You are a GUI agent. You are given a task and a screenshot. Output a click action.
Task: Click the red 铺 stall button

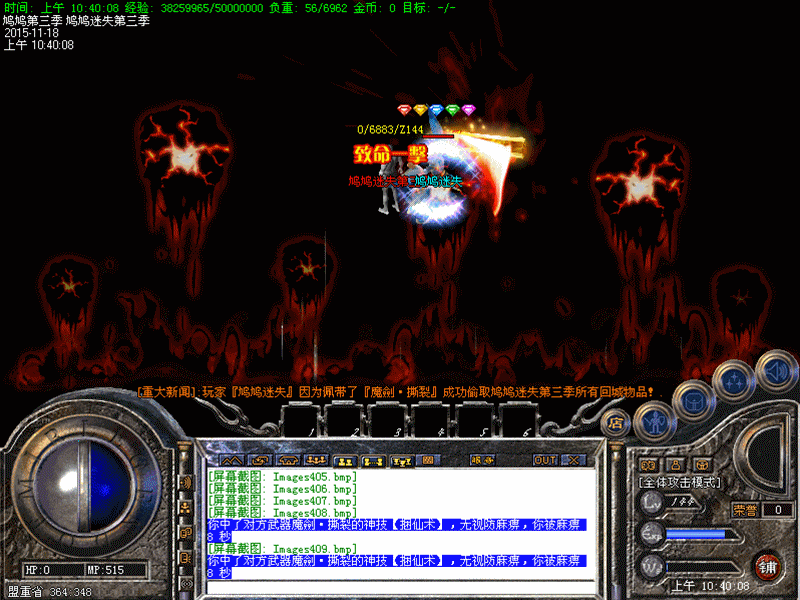coord(767,566)
